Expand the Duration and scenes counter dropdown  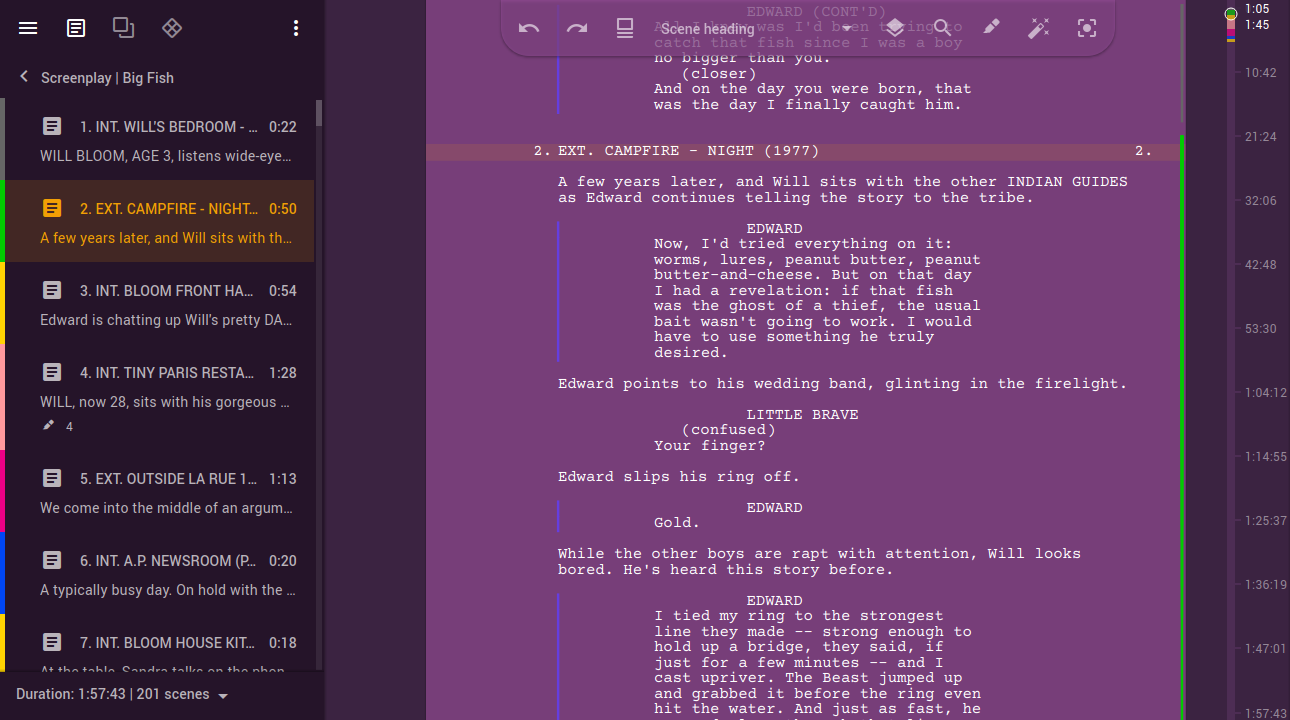(x=124, y=694)
